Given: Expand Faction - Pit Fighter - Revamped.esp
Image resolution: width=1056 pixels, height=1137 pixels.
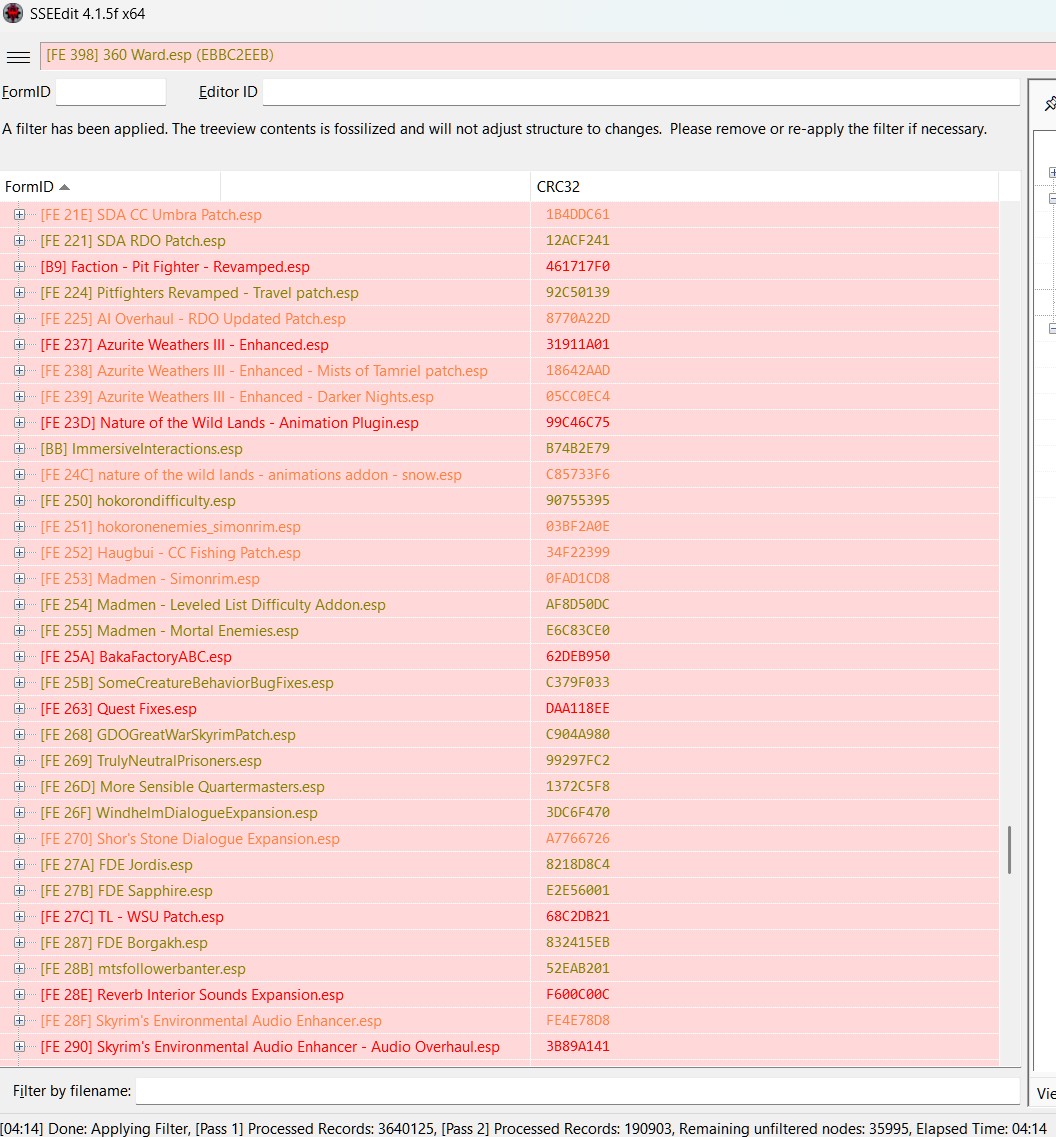Looking at the screenshot, I should [x=20, y=267].
